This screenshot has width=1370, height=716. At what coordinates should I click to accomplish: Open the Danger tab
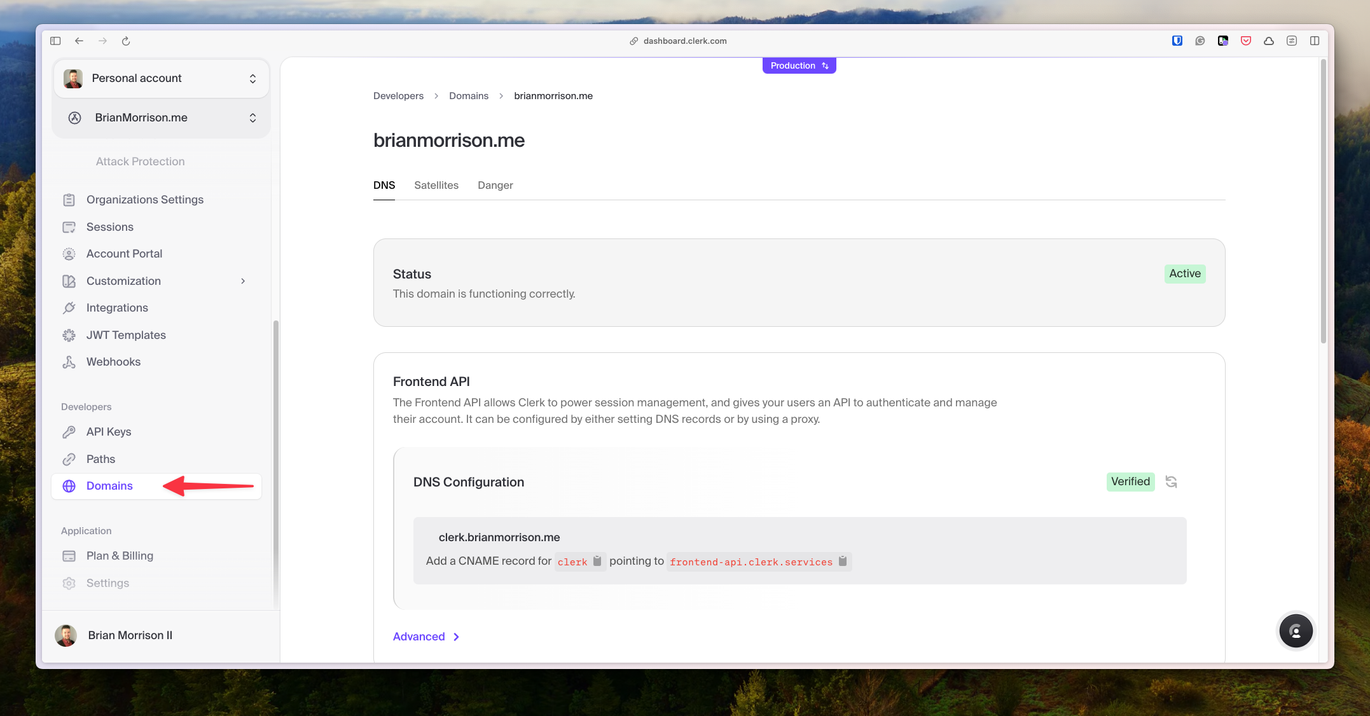tap(495, 185)
